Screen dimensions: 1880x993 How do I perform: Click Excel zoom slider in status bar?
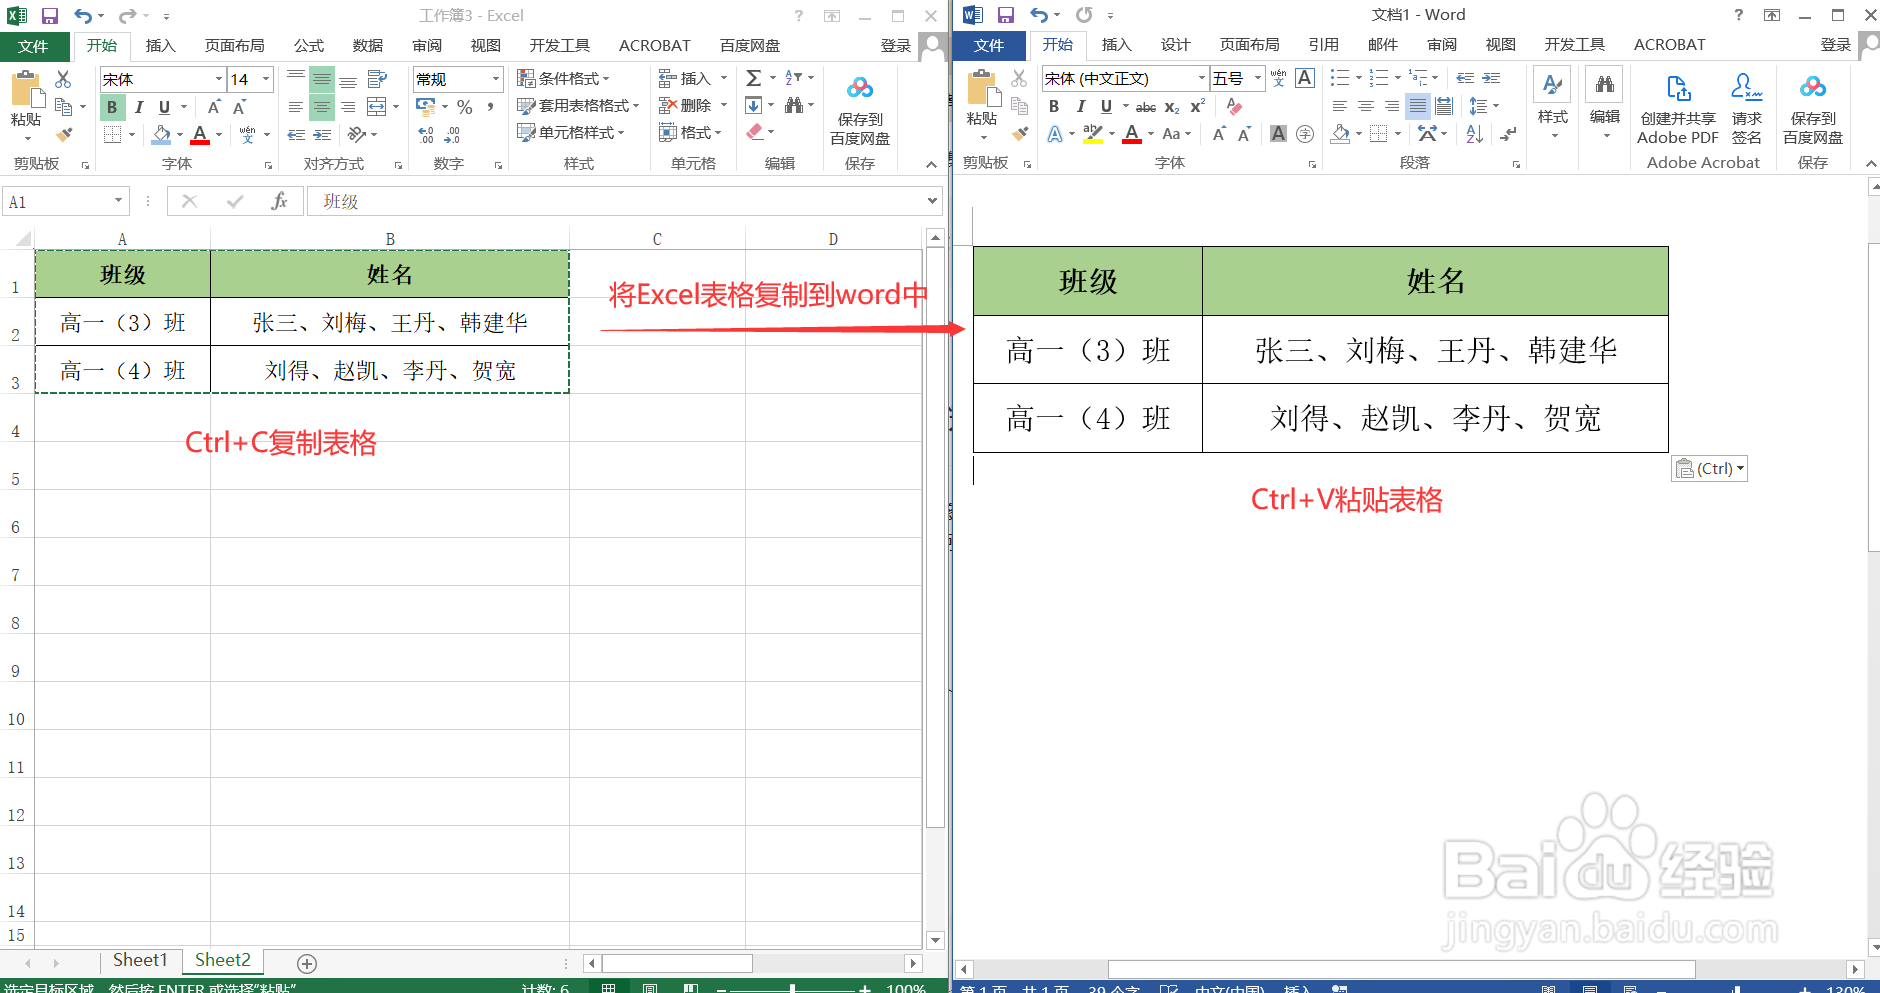[792, 988]
